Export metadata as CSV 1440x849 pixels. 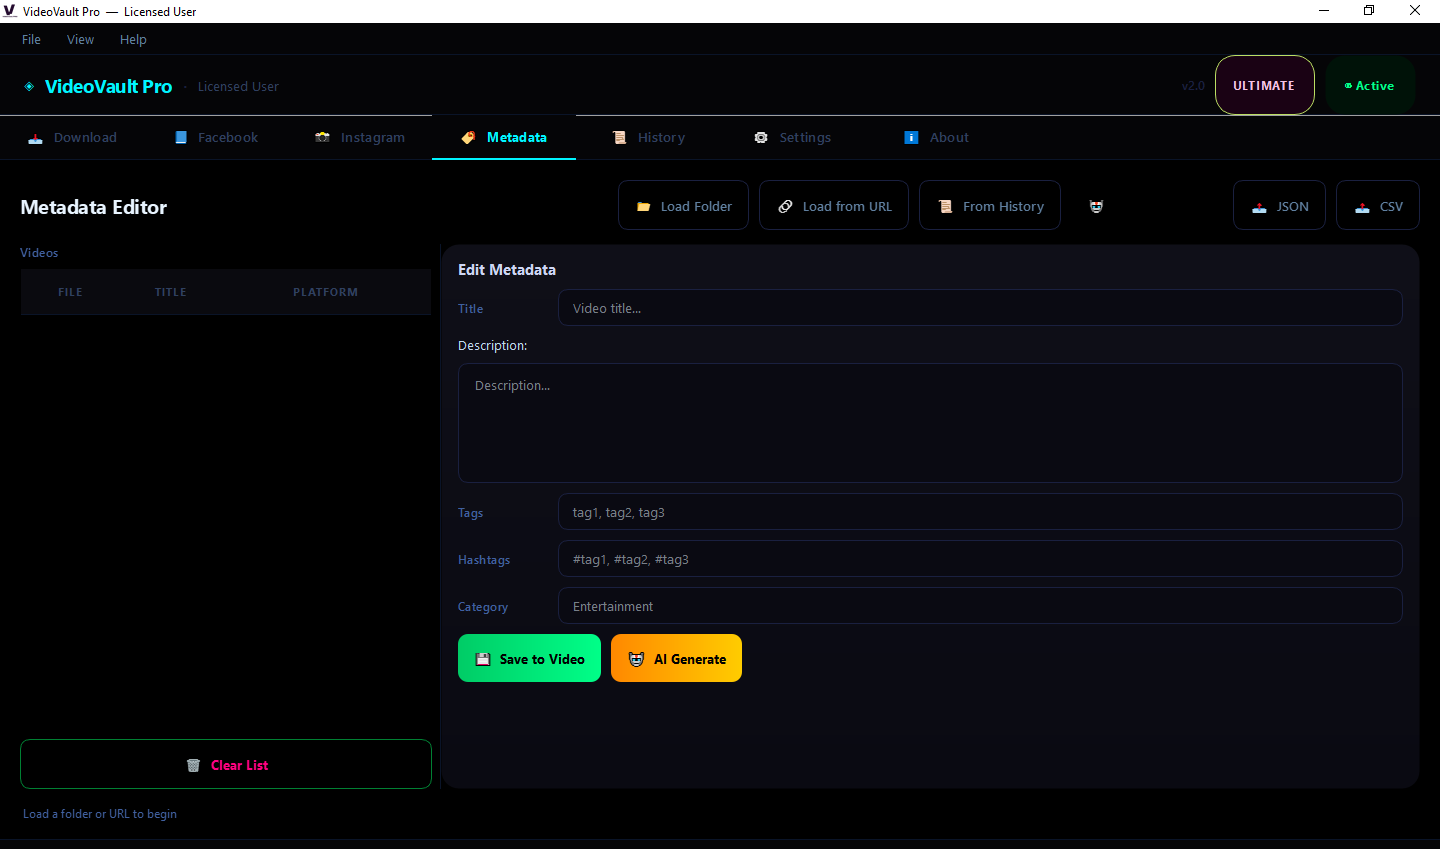(1378, 205)
